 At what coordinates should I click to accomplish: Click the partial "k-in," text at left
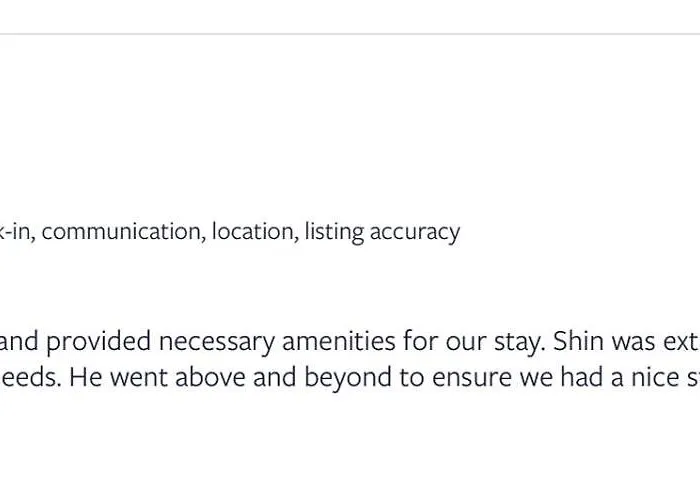[x=18, y=232]
